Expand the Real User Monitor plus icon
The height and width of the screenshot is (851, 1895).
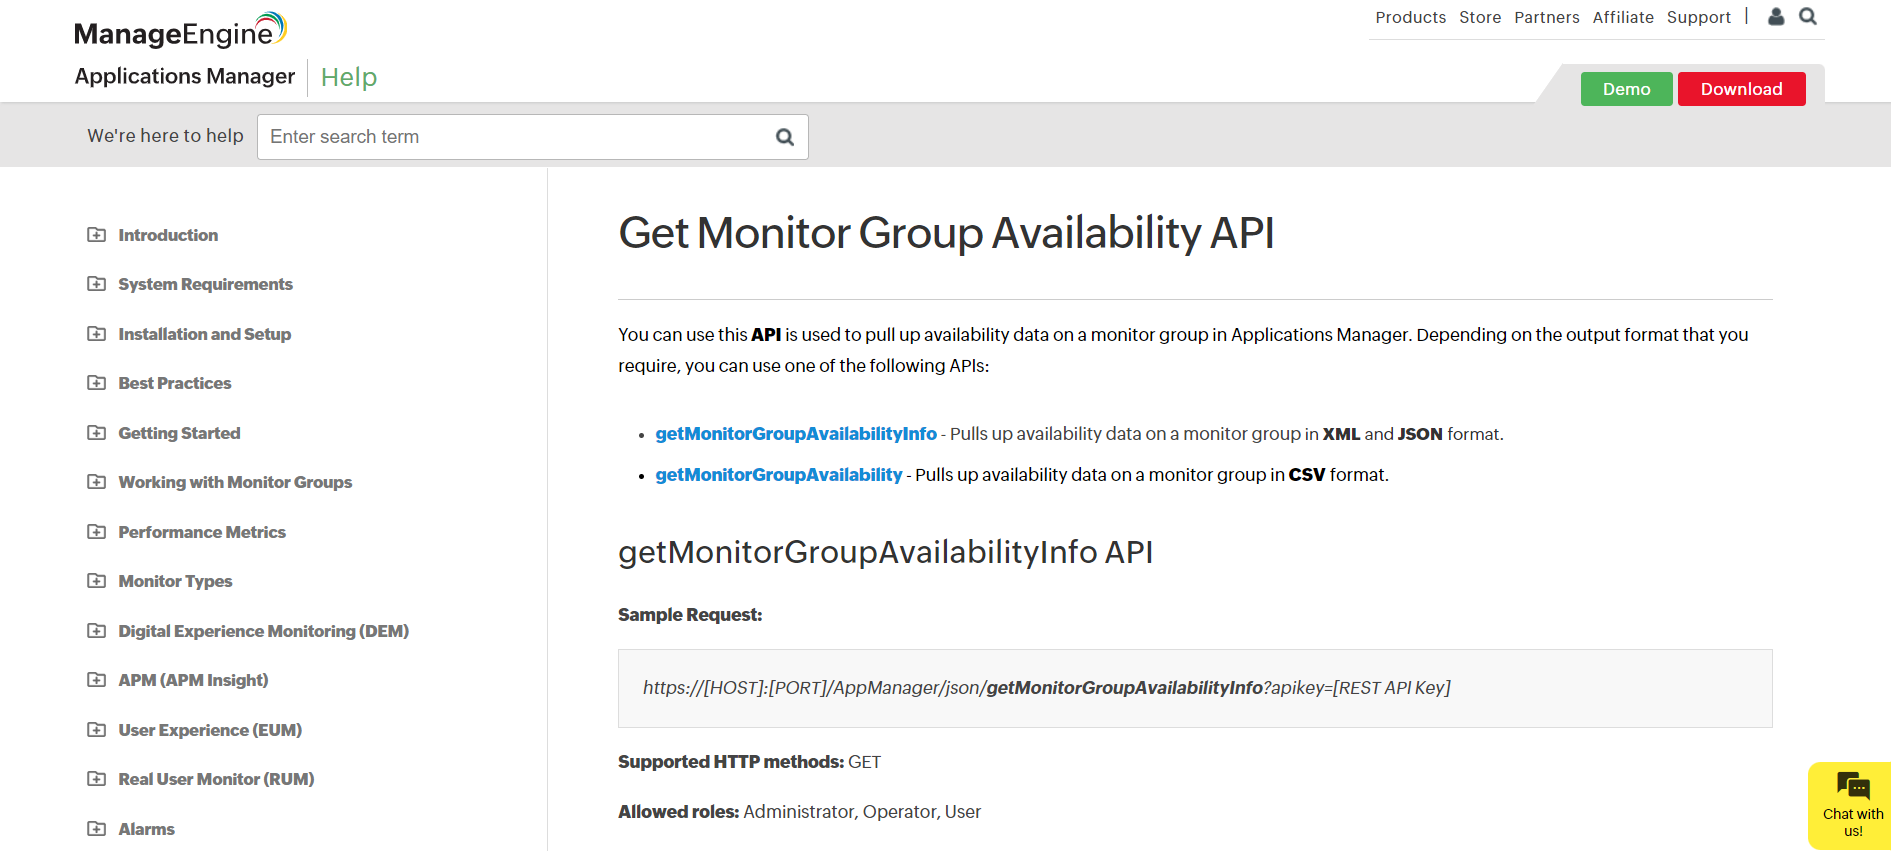point(96,779)
